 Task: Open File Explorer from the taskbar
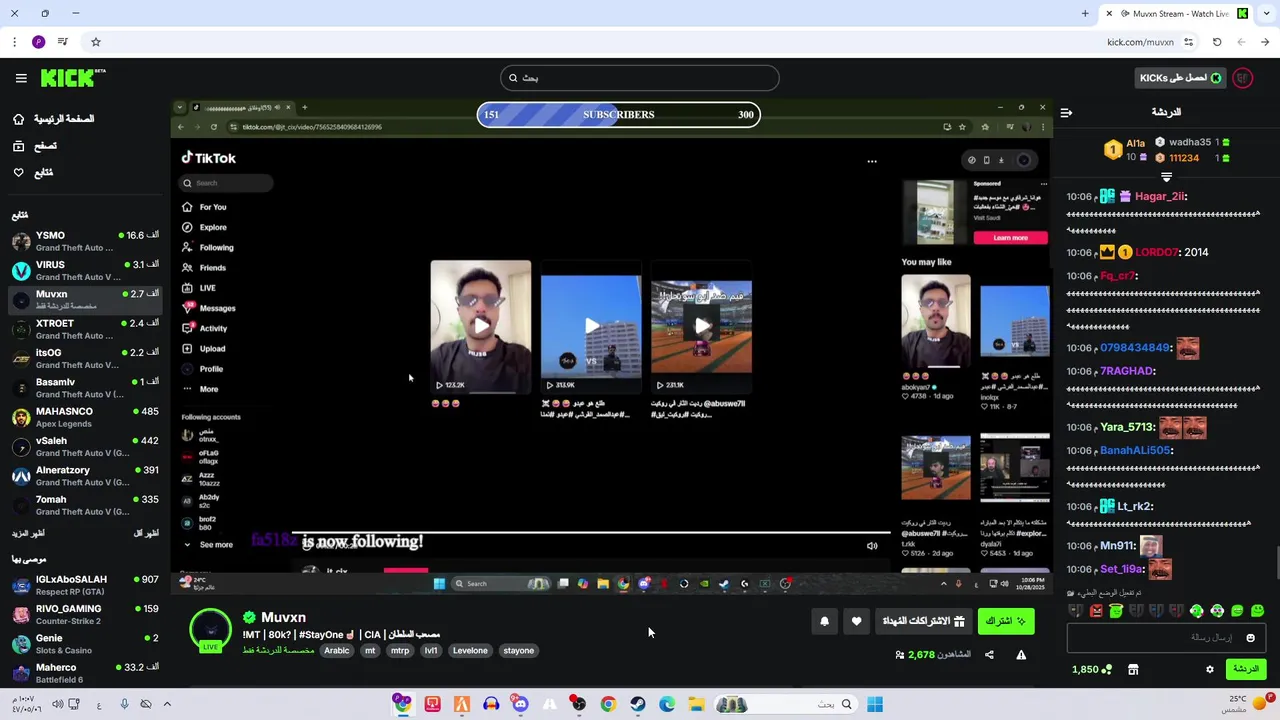click(x=696, y=704)
